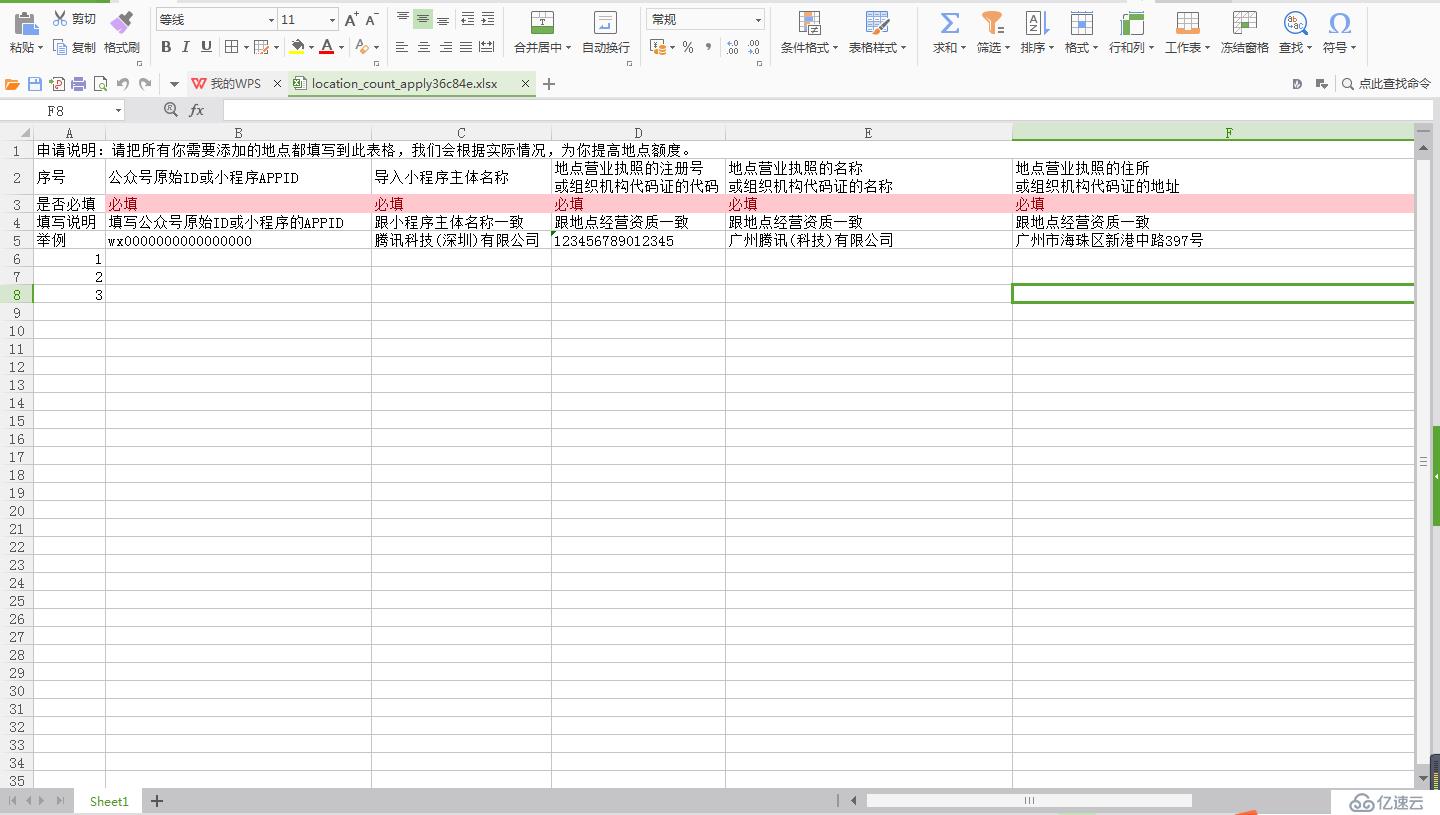
Task: Toggle Italic formatting
Action: [x=186, y=47]
